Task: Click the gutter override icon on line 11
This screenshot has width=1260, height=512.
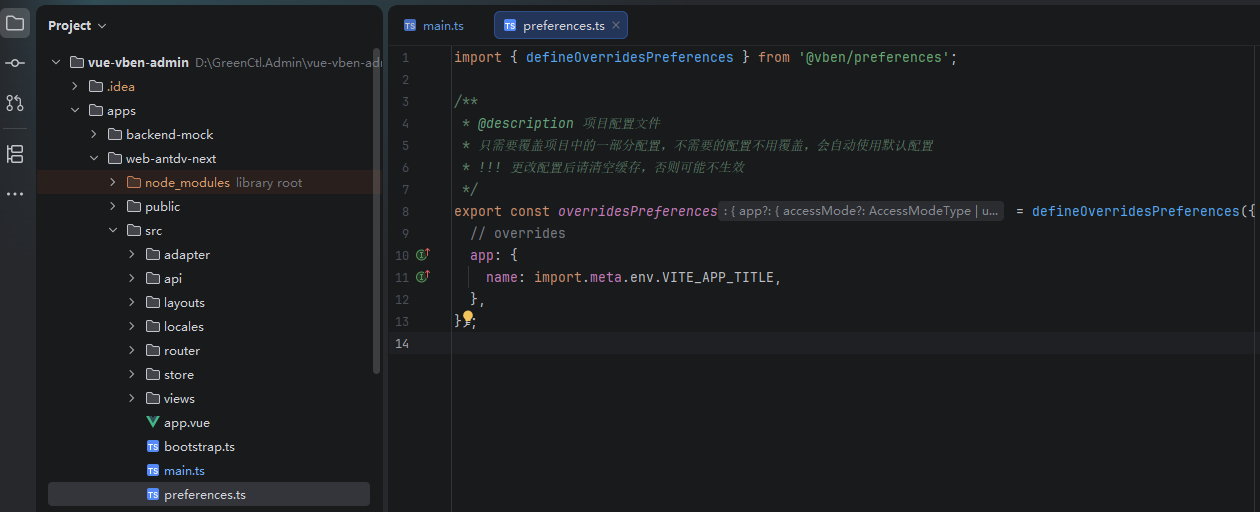Action: coord(422,277)
